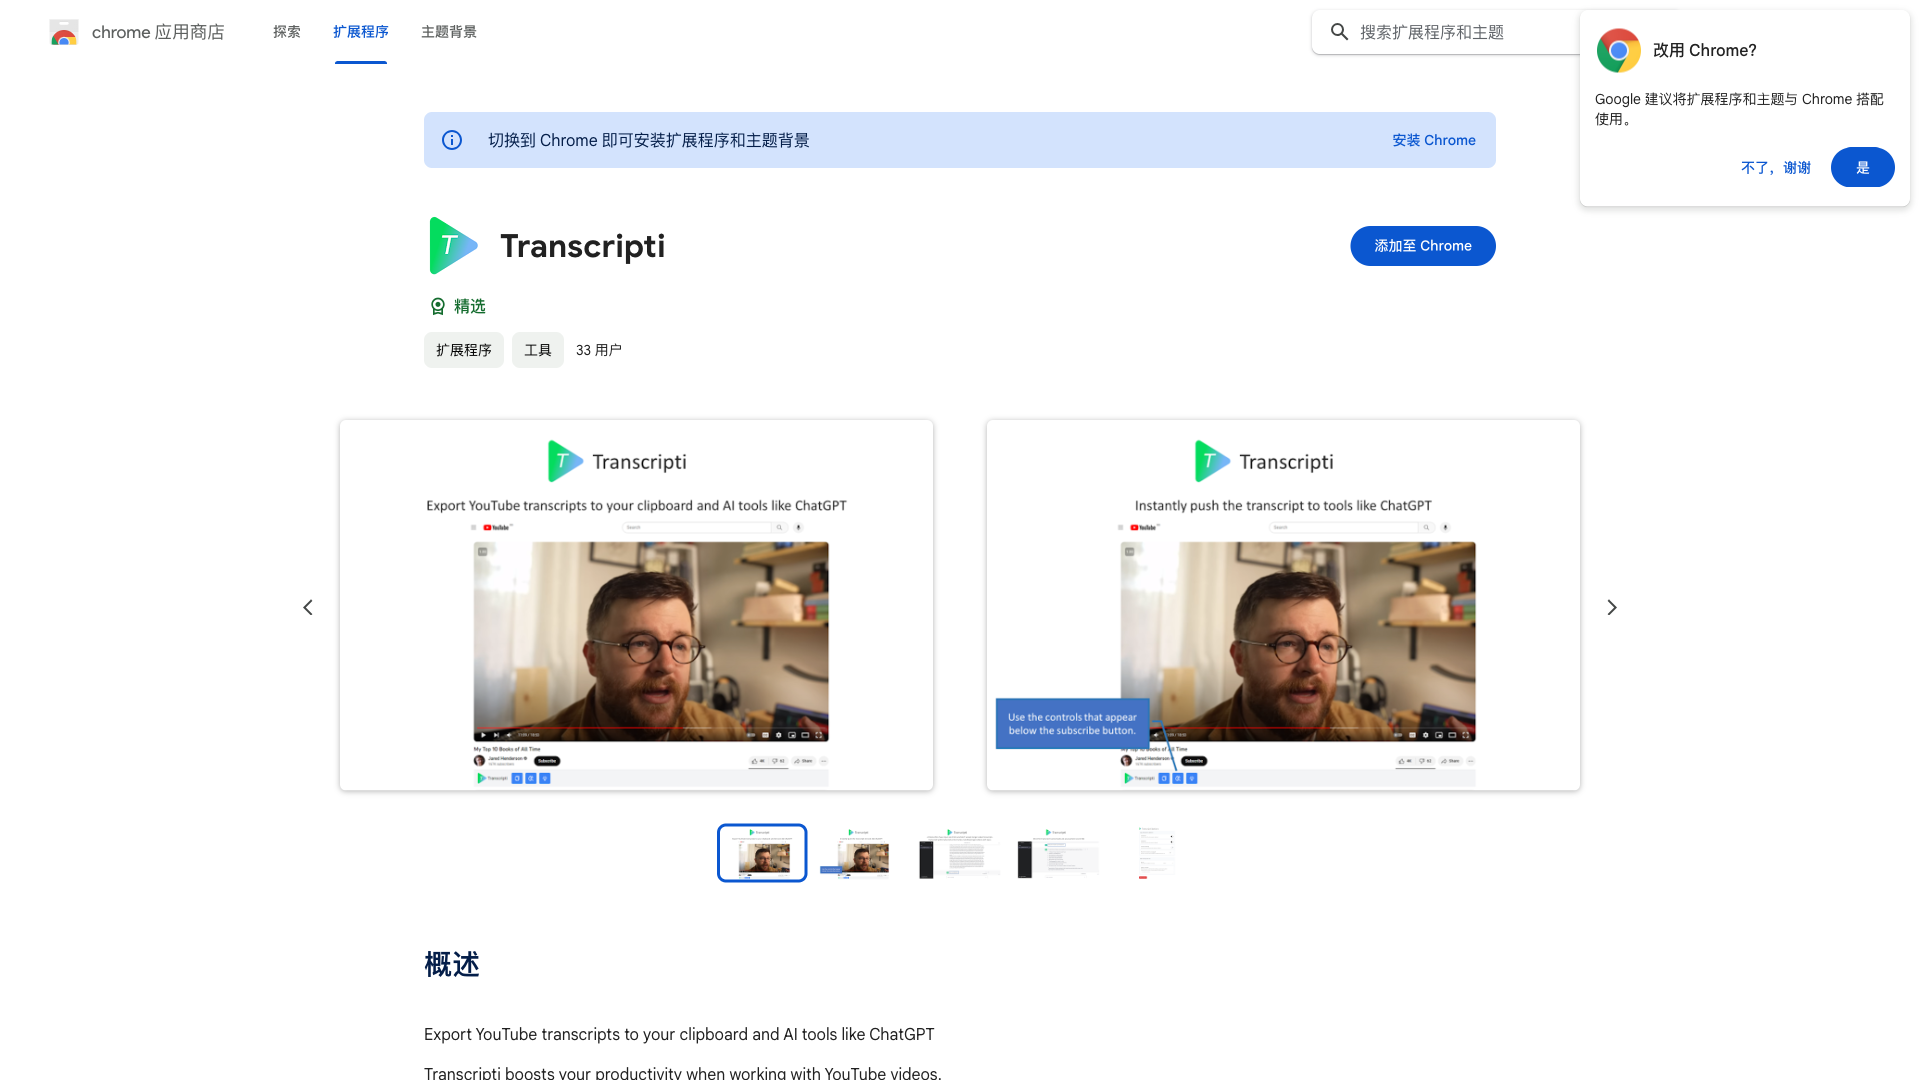Click the 33 用户 user count text
Viewport: 1920px width, 1080px height.
(599, 350)
